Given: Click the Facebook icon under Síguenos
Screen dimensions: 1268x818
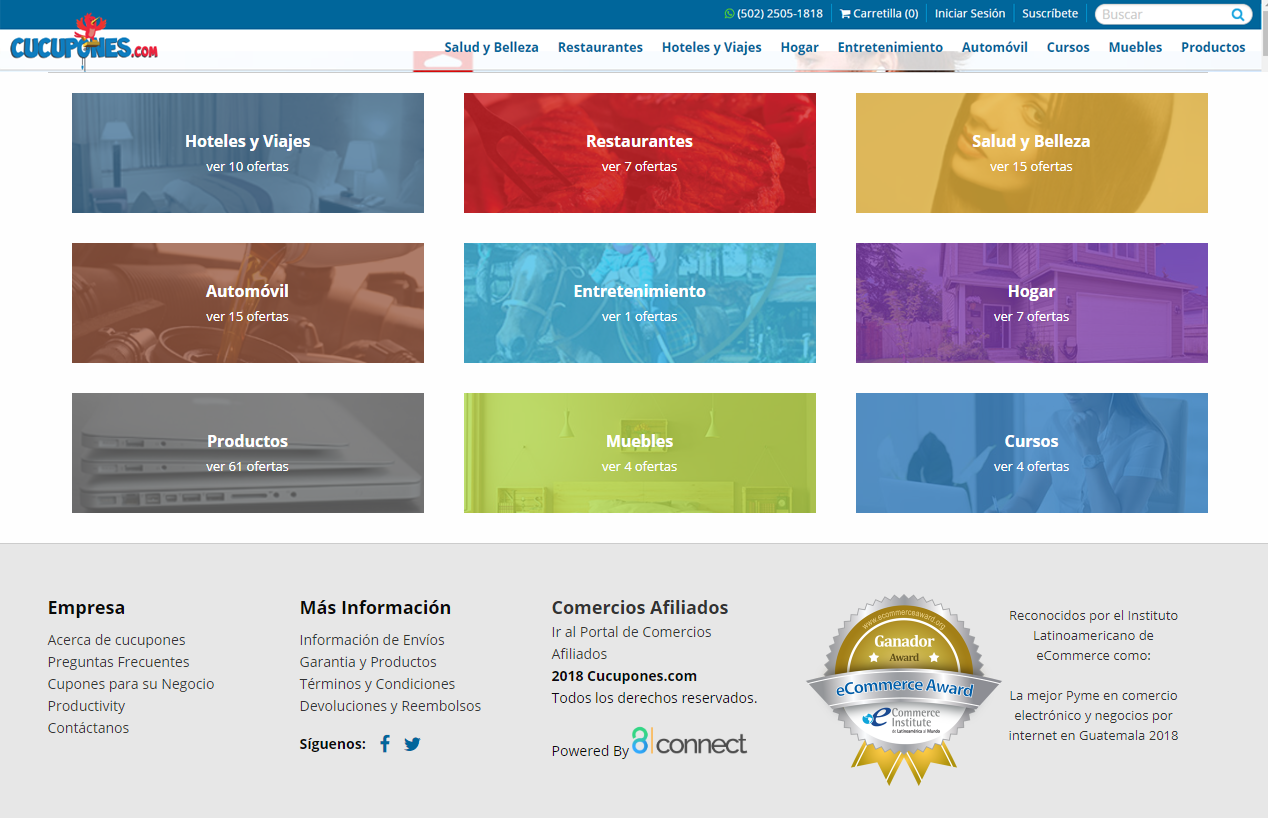Looking at the screenshot, I should click(385, 744).
